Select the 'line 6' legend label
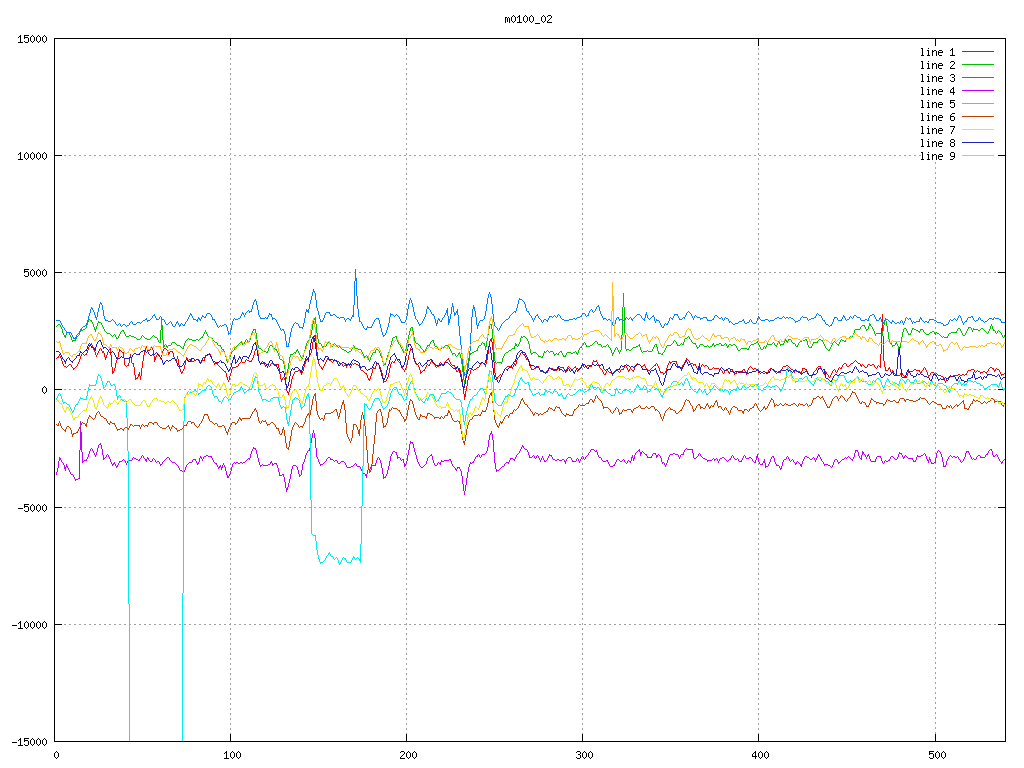1024x768 pixels. tap(937, 118)
